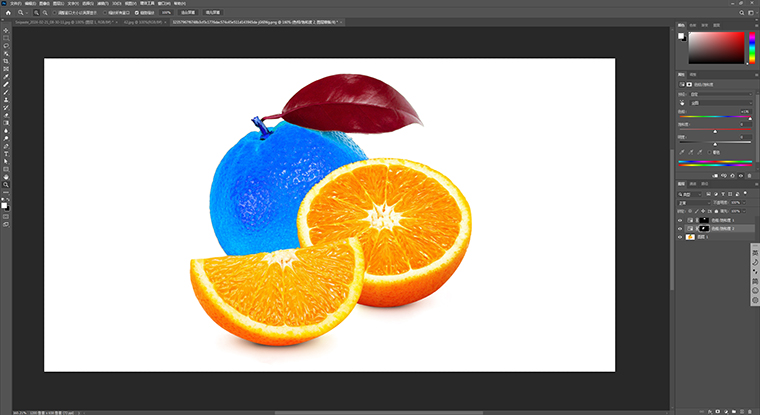Open the layer blend mode dropdown
Viewport: 760px width, 415px height.
click(x=692, y=202)
